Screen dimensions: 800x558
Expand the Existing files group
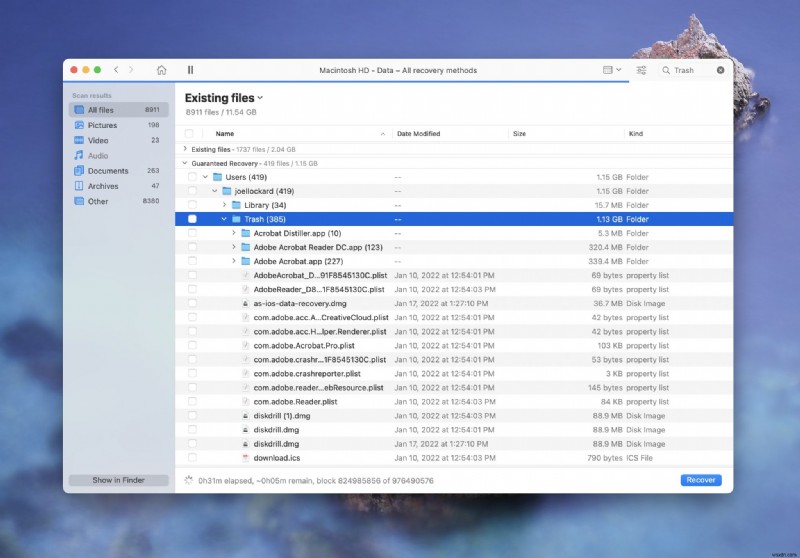point(185,149)
